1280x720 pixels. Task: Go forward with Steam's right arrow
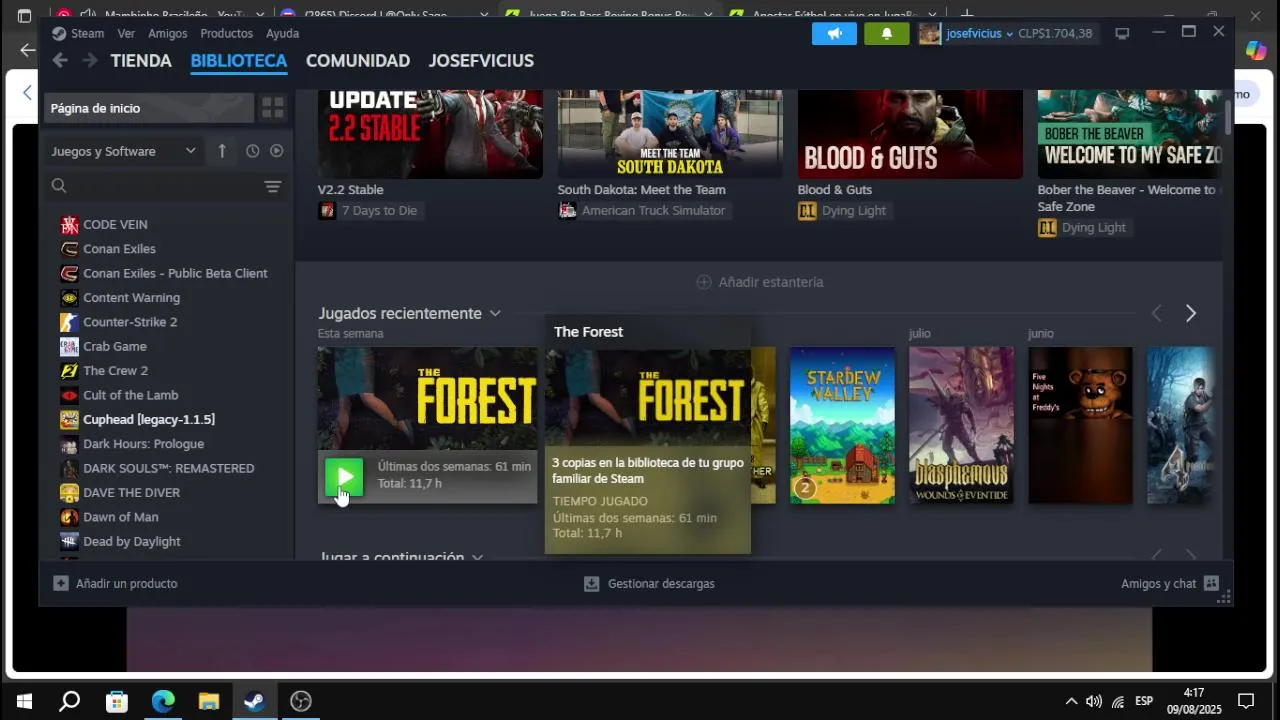click(90, 61)
